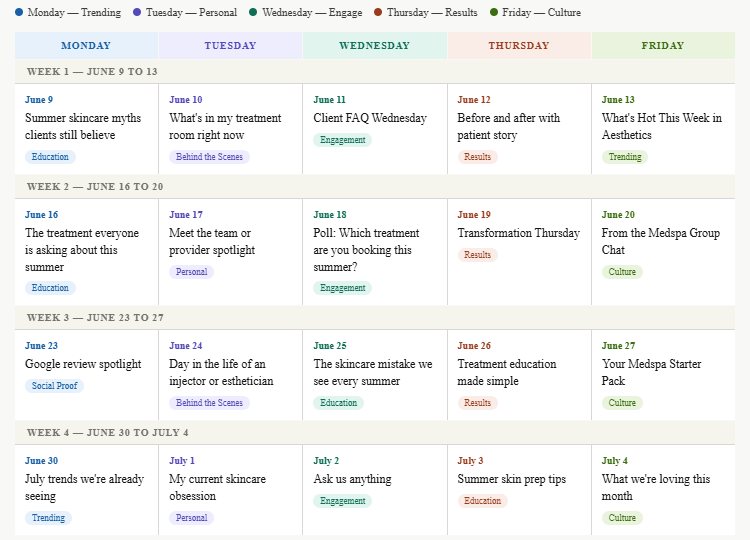Select the 'Wednesday — Engage' legend label

click(x=312, y=12)
